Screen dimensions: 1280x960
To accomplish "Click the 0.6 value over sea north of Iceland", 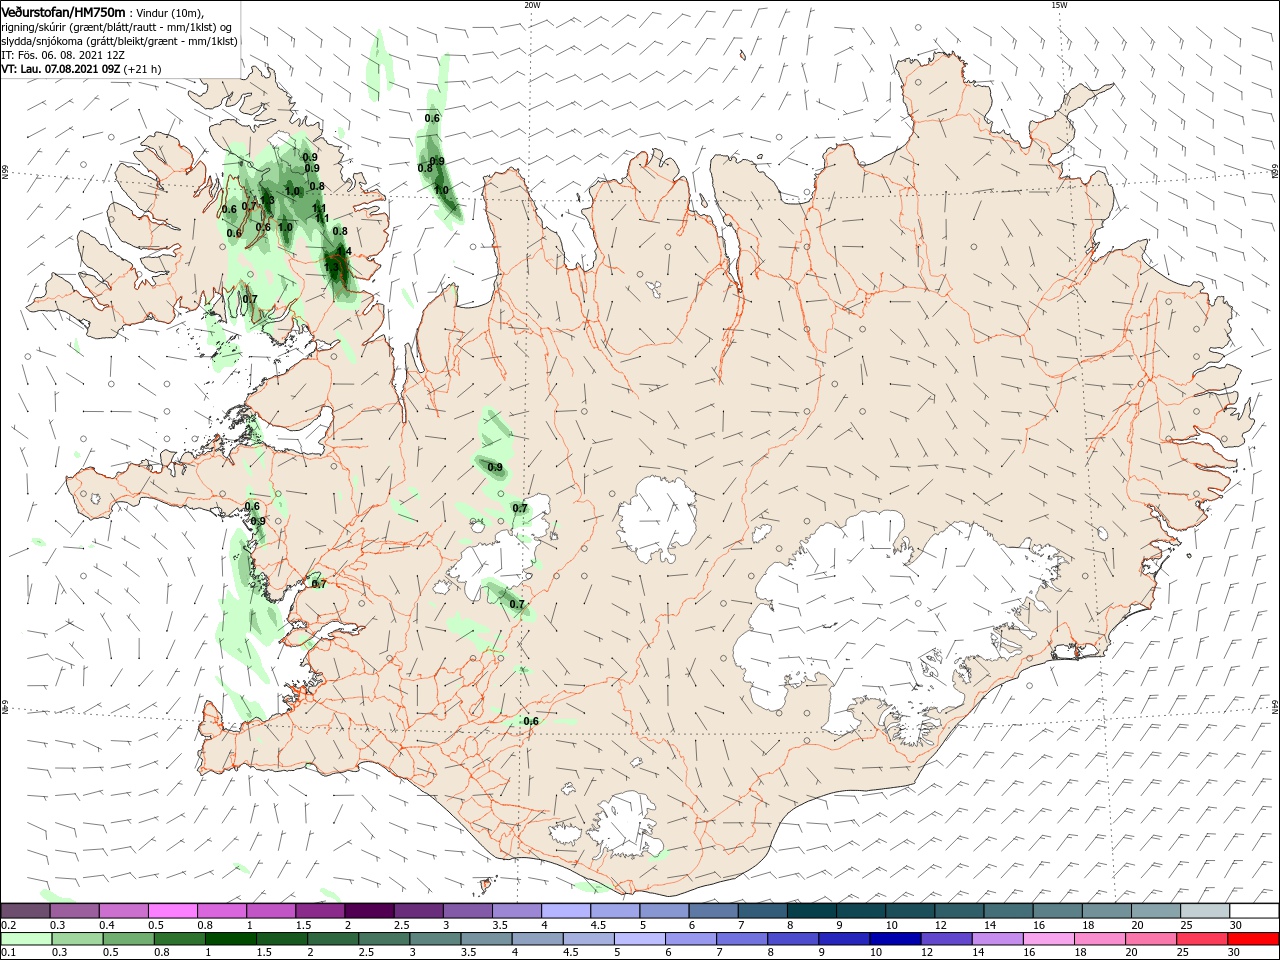I will [432, 118].
